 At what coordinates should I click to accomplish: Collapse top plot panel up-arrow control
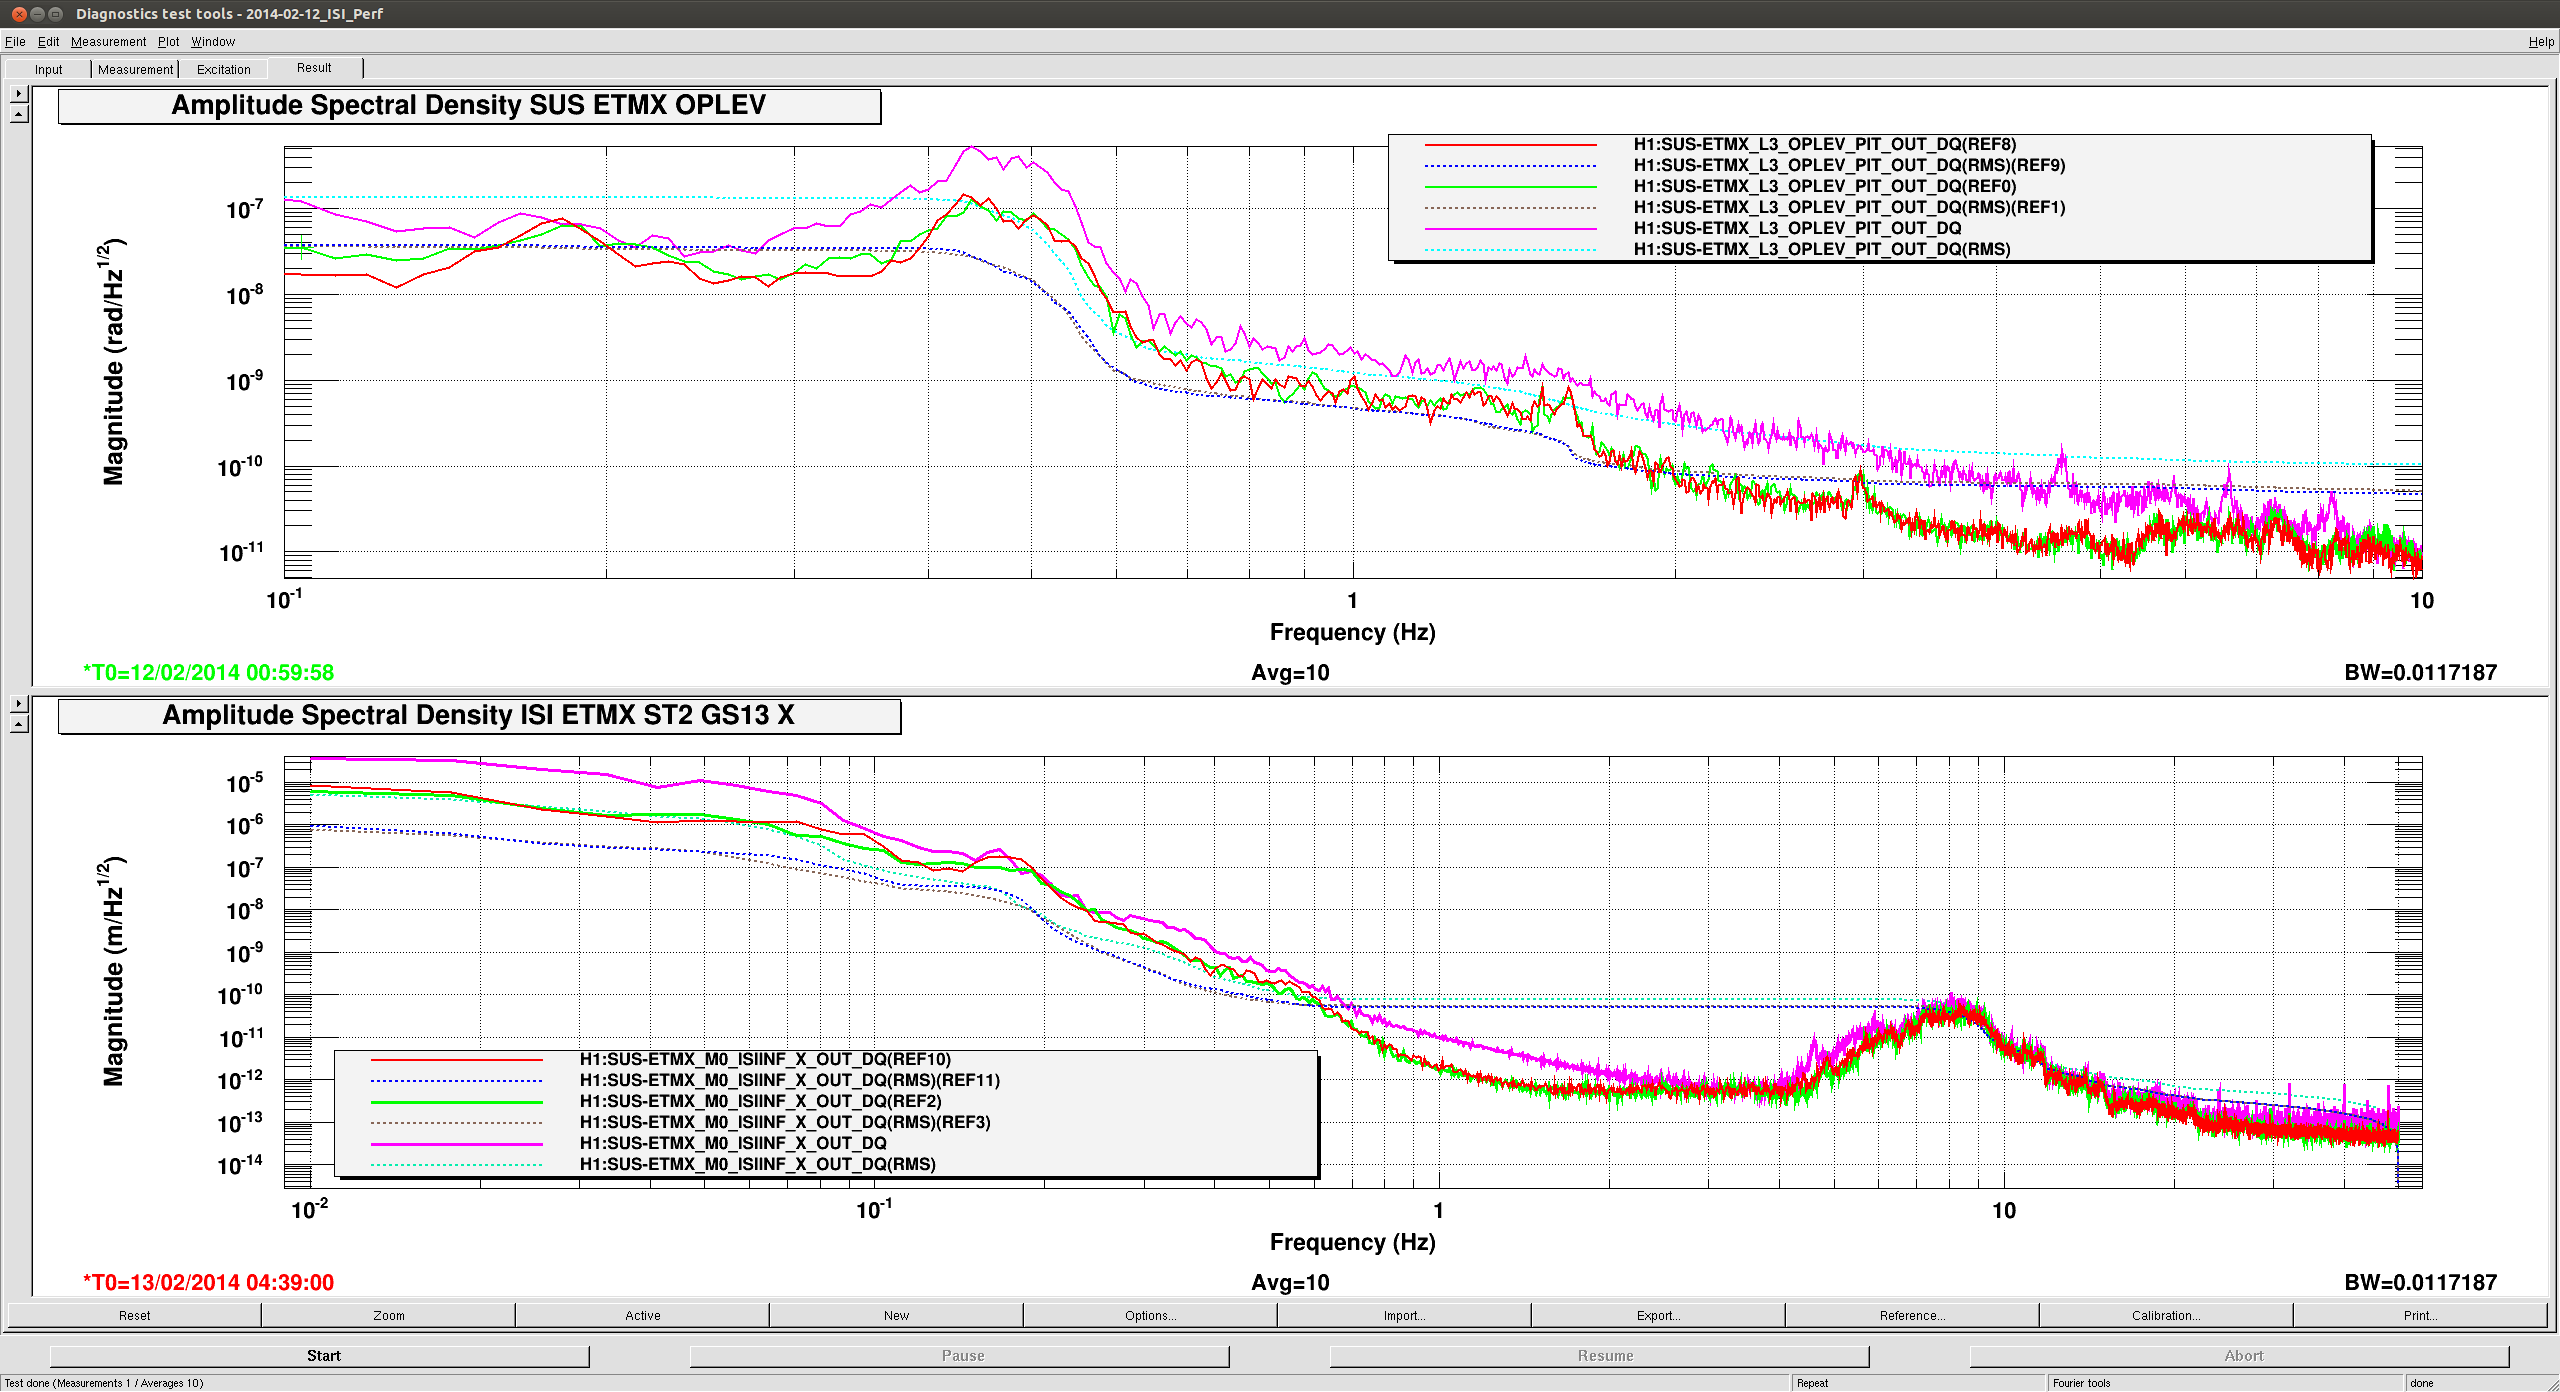pos(19,114)
